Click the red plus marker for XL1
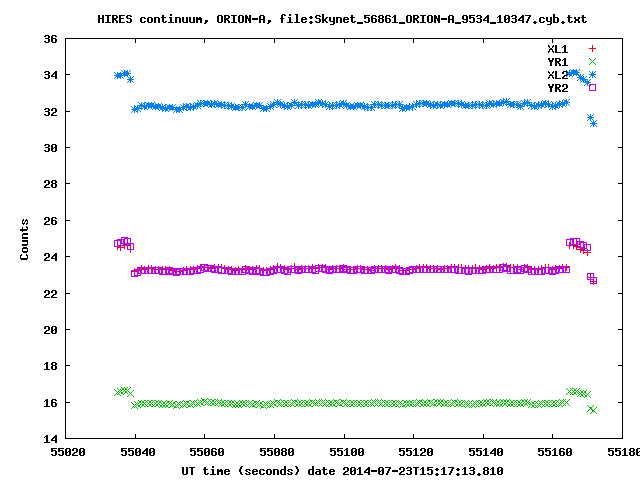 [x=592, y=48]
